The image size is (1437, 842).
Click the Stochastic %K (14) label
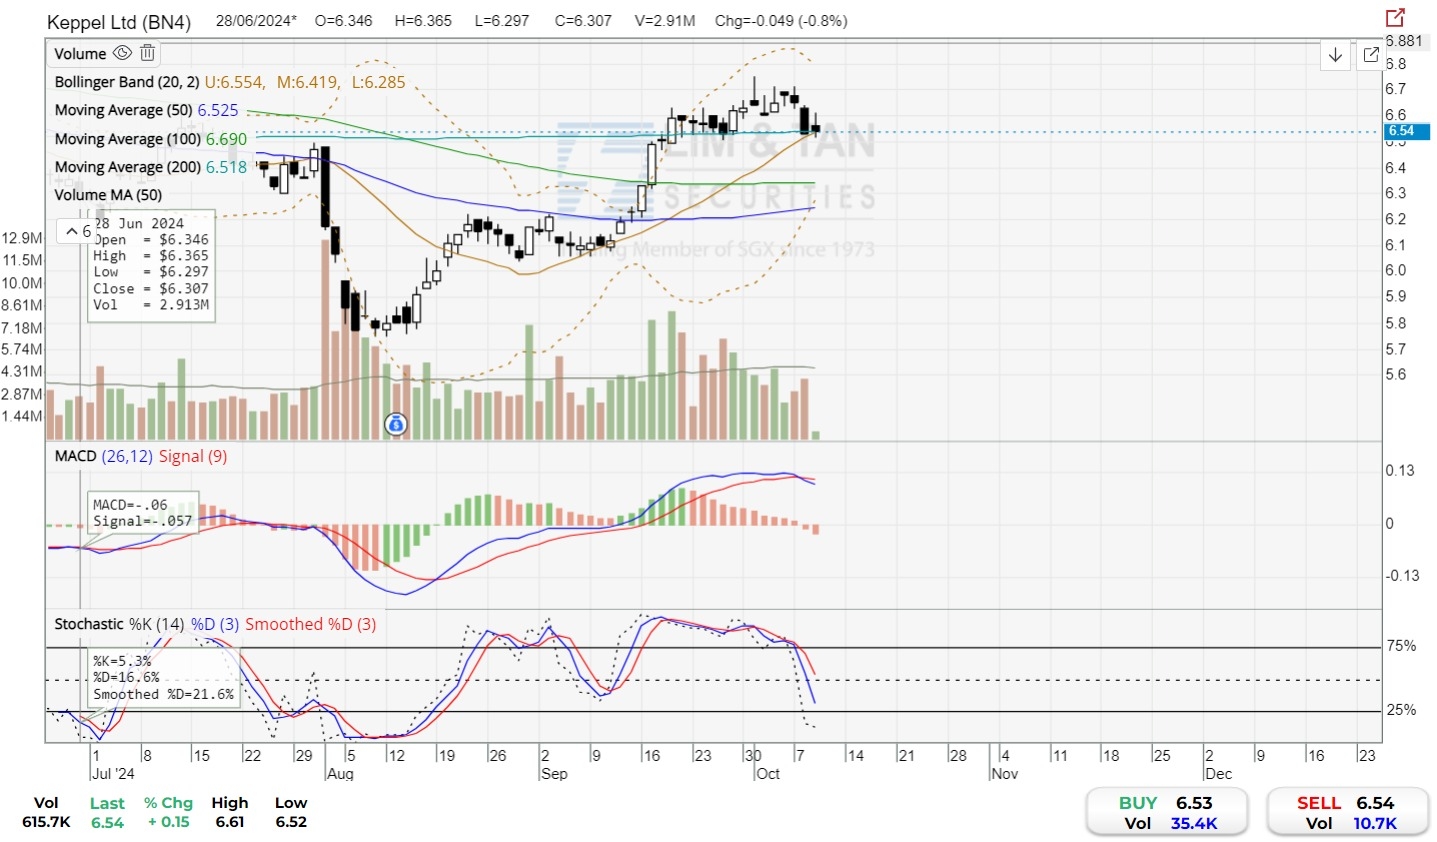(x=119, y=624)
